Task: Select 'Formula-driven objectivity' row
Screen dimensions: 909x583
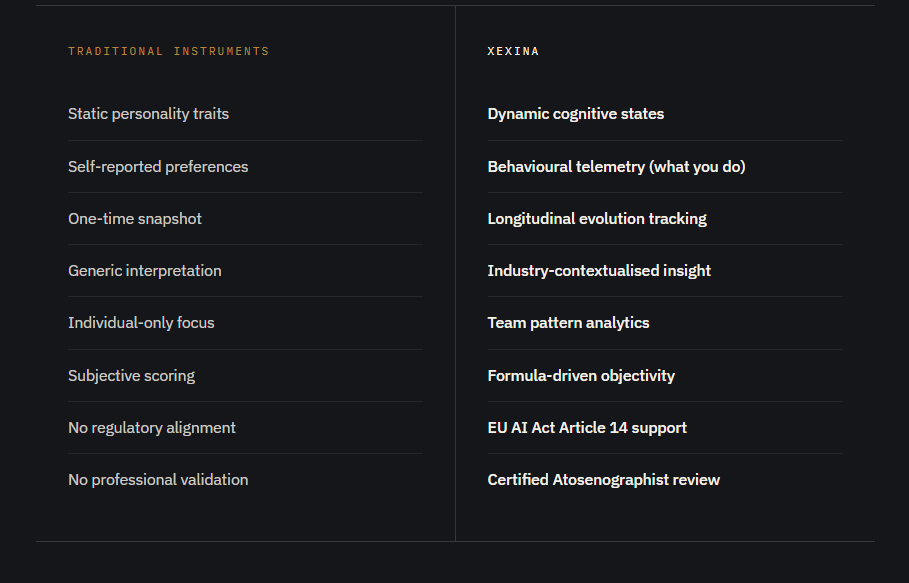Action: coord(581,376)
